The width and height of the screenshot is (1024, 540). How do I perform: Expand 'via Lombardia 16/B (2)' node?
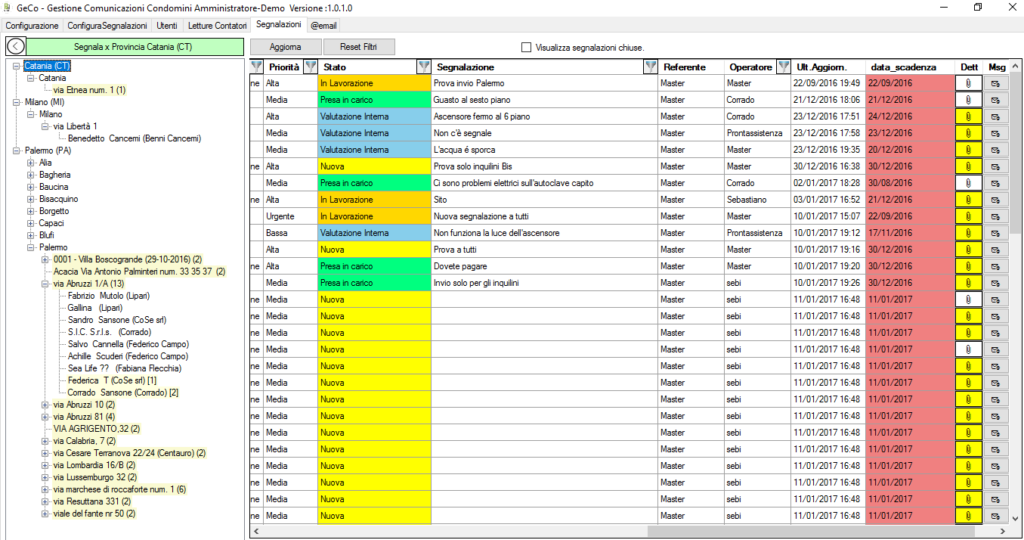[x=45, y=465]
